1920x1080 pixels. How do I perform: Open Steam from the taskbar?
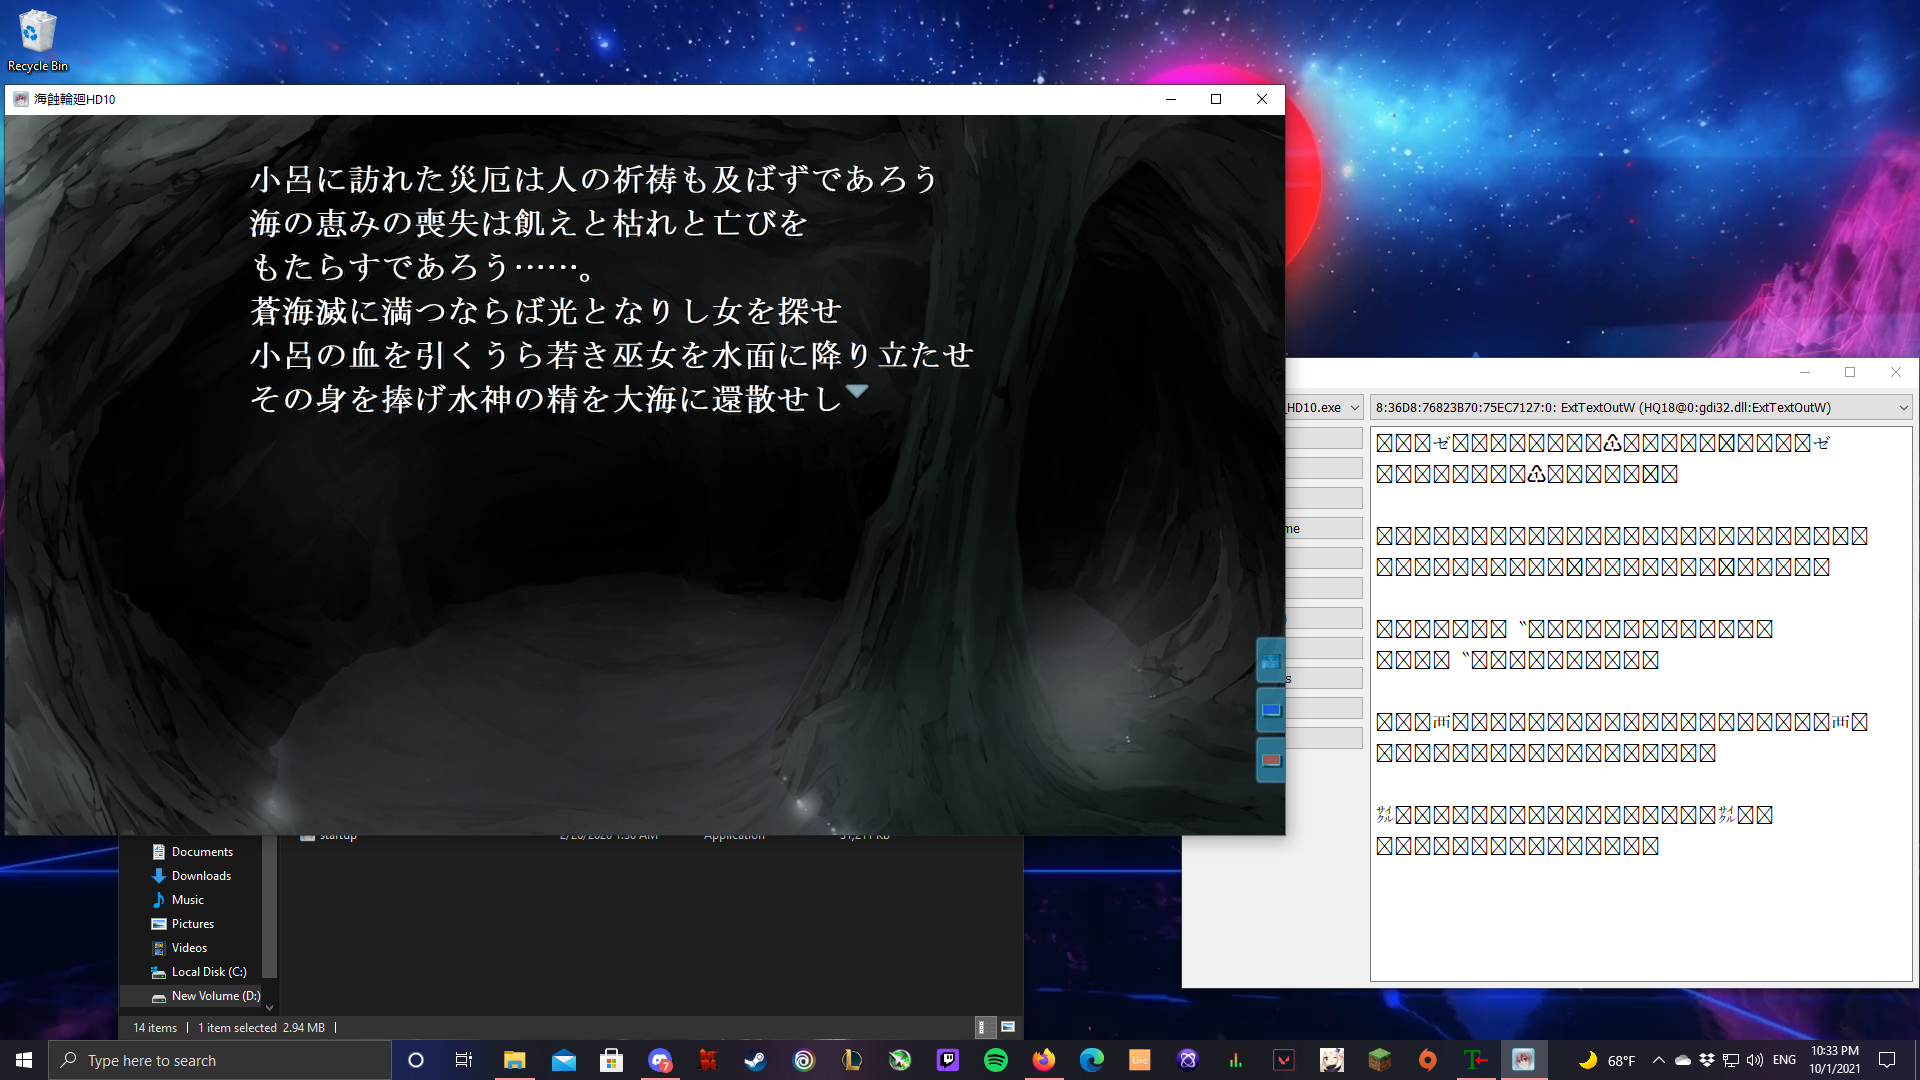(756, 1059)
